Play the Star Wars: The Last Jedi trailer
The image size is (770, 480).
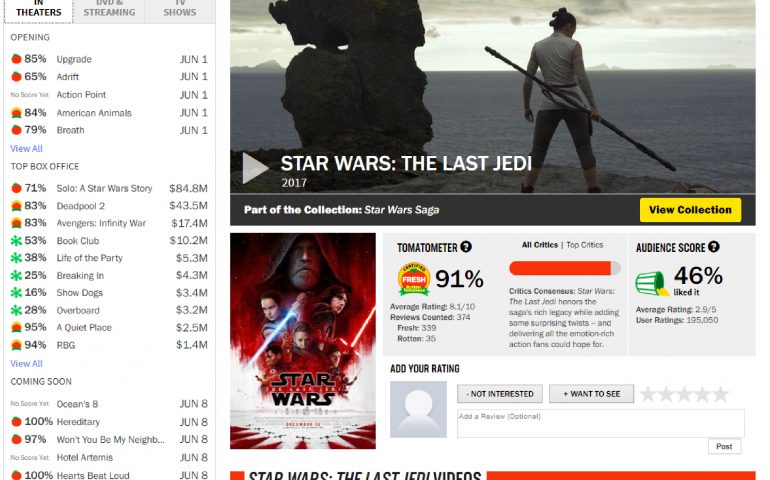coord(255,168)
